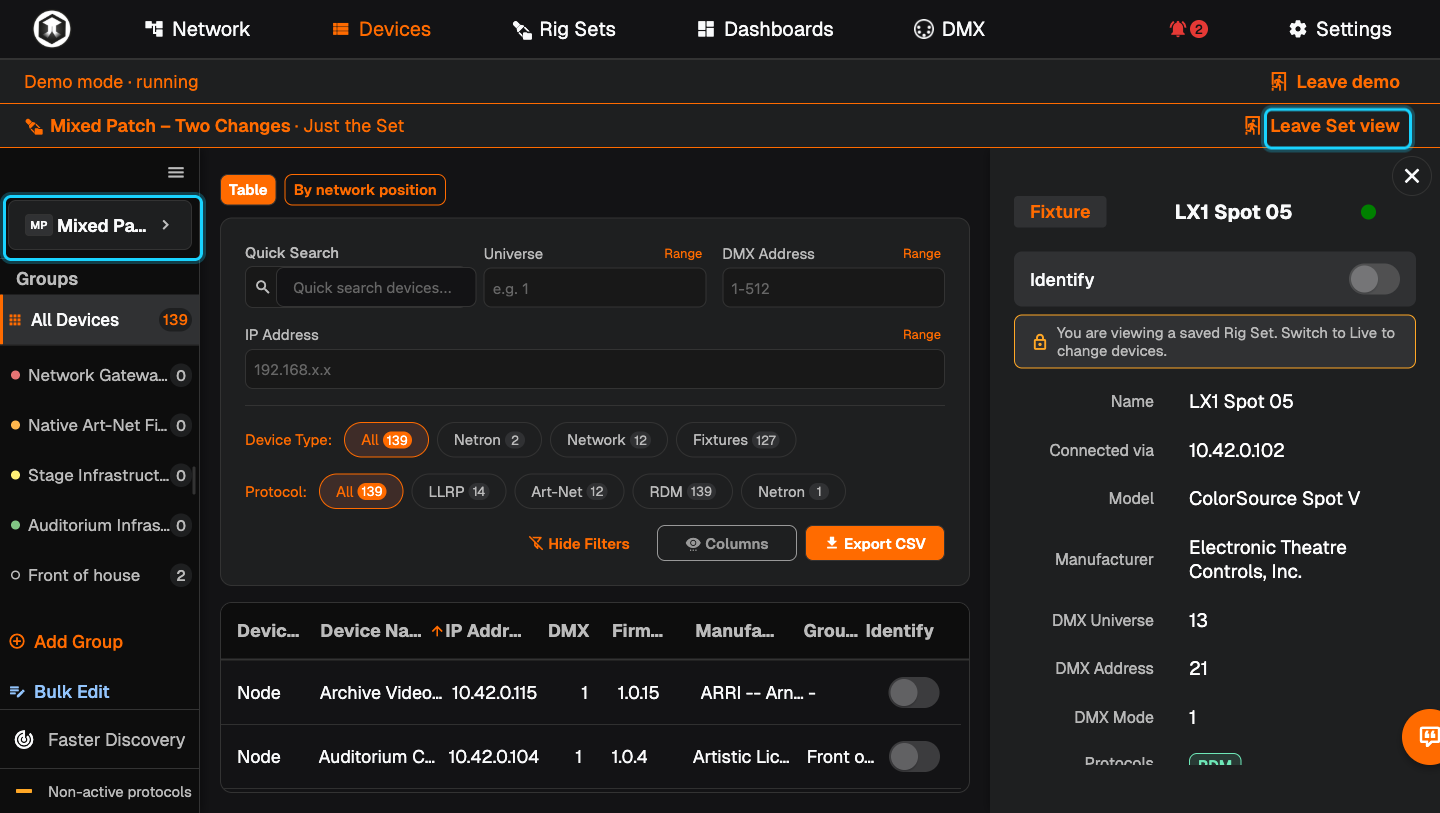This screenshot has height=813, width=1440.
Task: Switch to the DMX tab
Action: tap(950, 29)
